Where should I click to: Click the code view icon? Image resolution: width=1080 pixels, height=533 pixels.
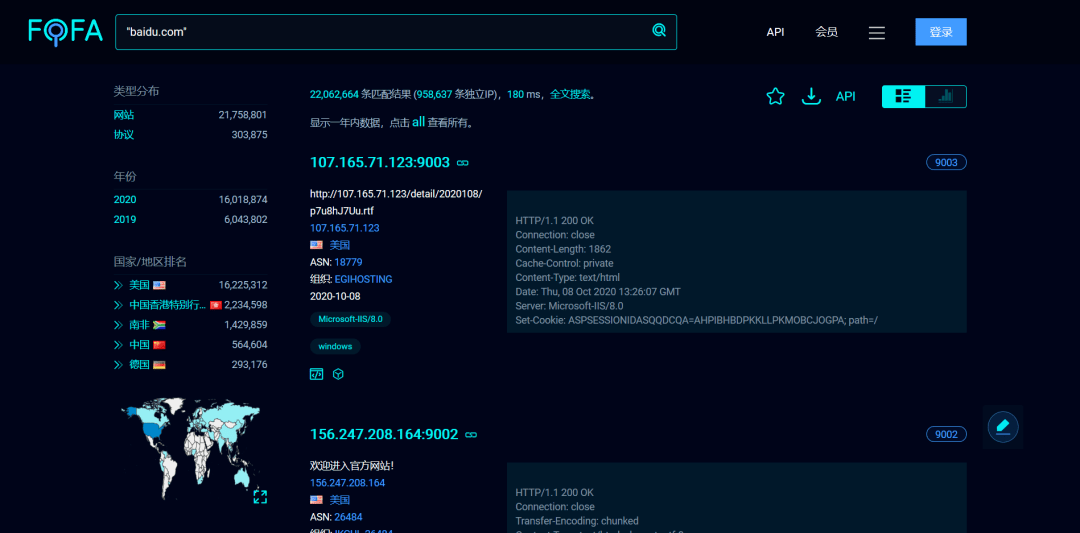(x=317, y=374)
